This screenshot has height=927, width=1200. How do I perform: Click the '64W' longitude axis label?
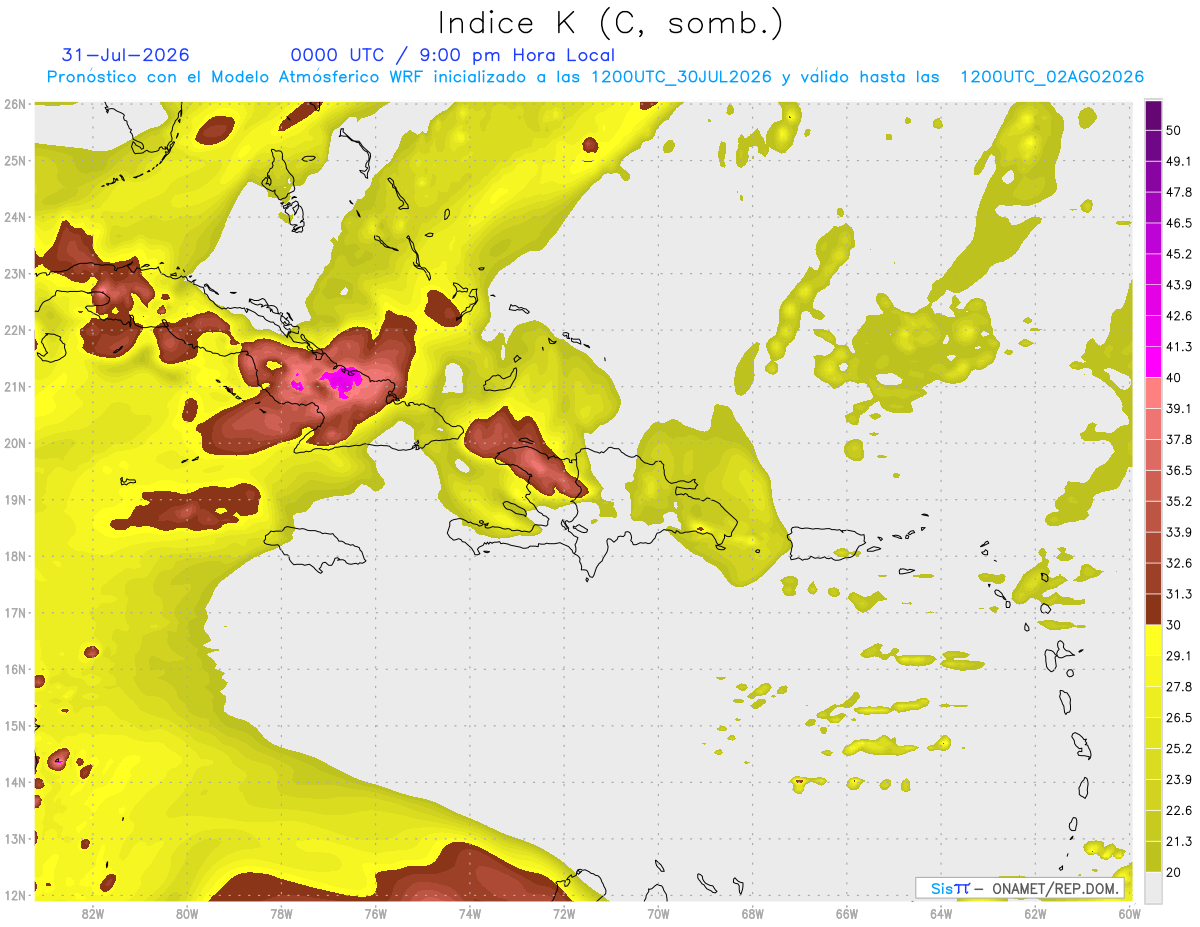(x=940, y=913)
